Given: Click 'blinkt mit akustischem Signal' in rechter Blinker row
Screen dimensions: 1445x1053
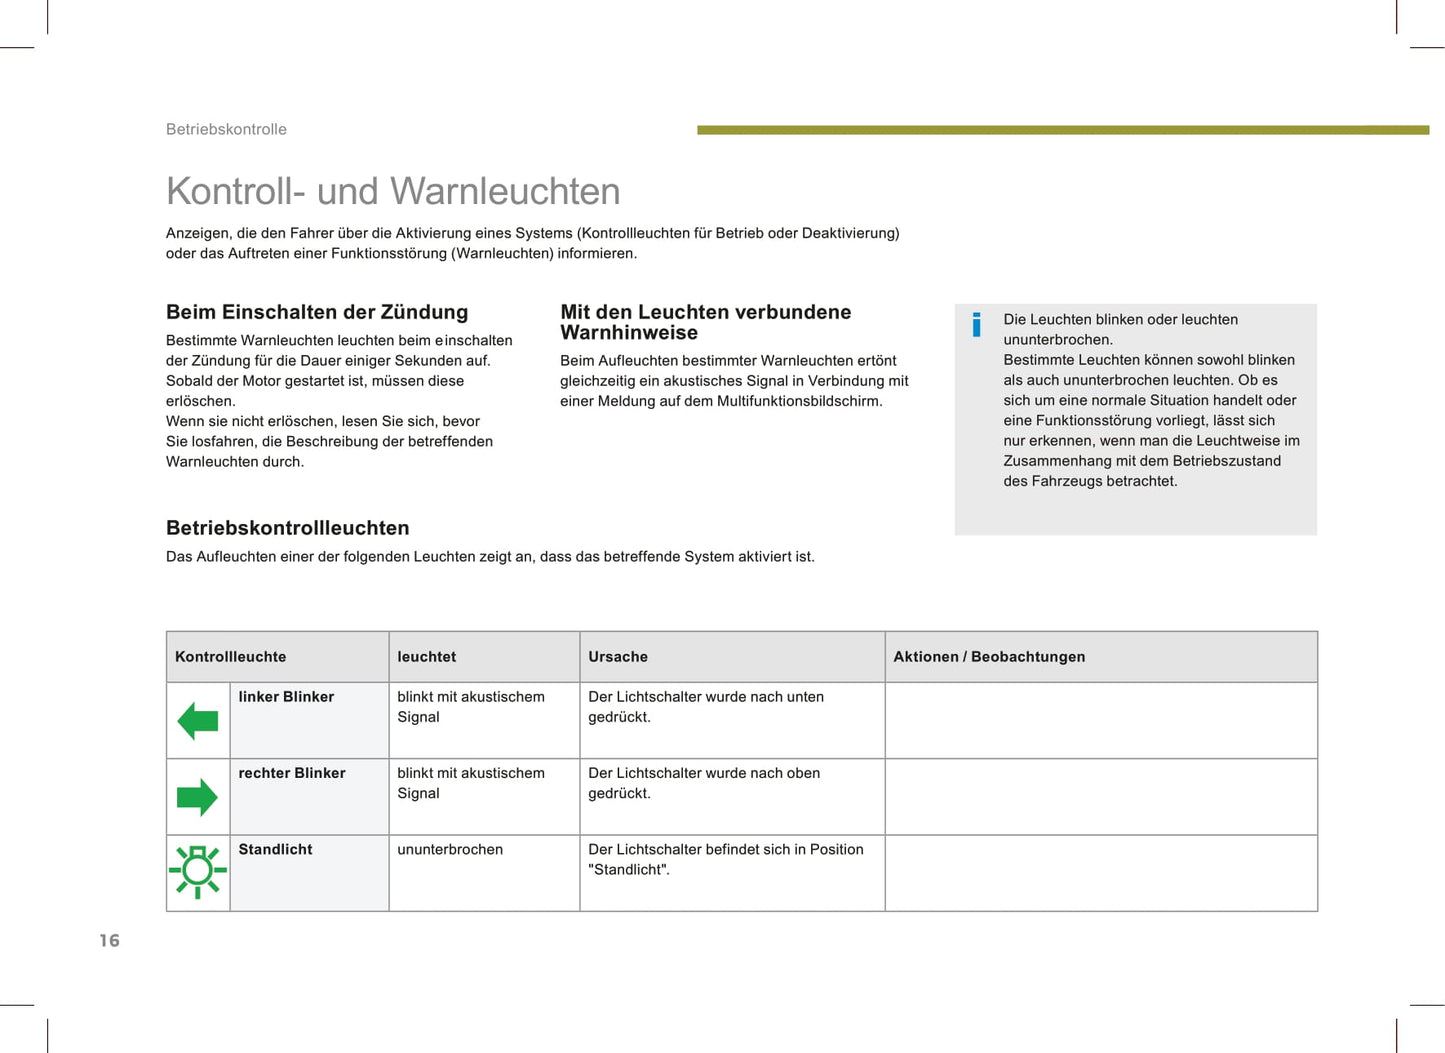Looking at the screenshot, I should pos(484,797).
